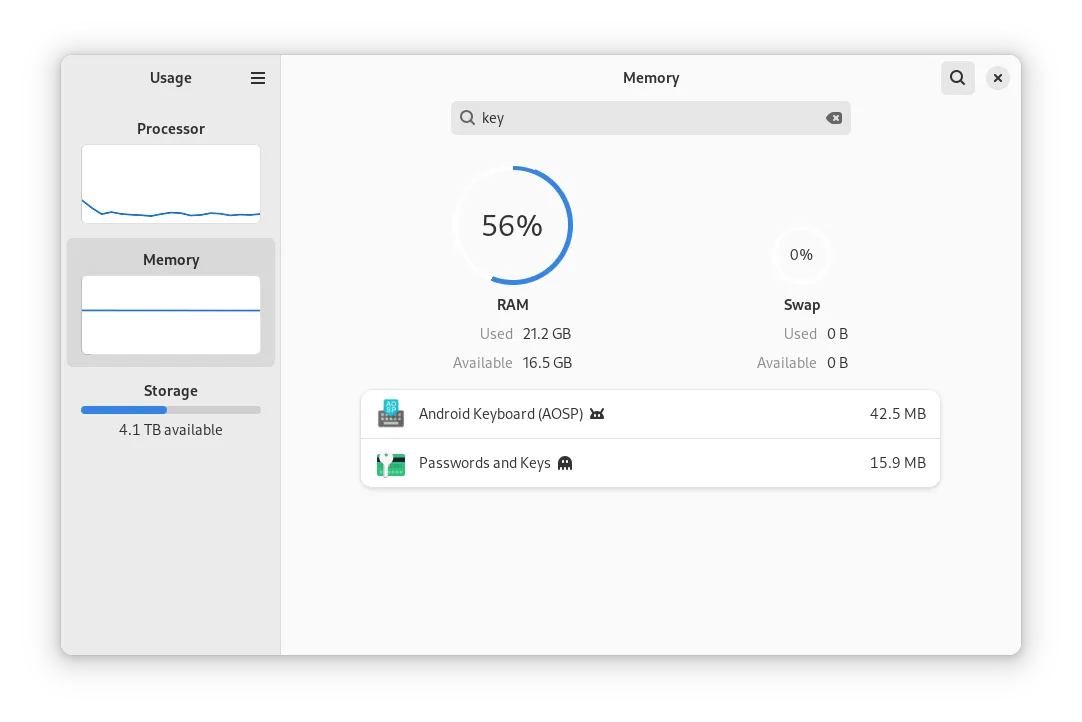Click the Memory usage graph thumbnail

coord(171,315)
